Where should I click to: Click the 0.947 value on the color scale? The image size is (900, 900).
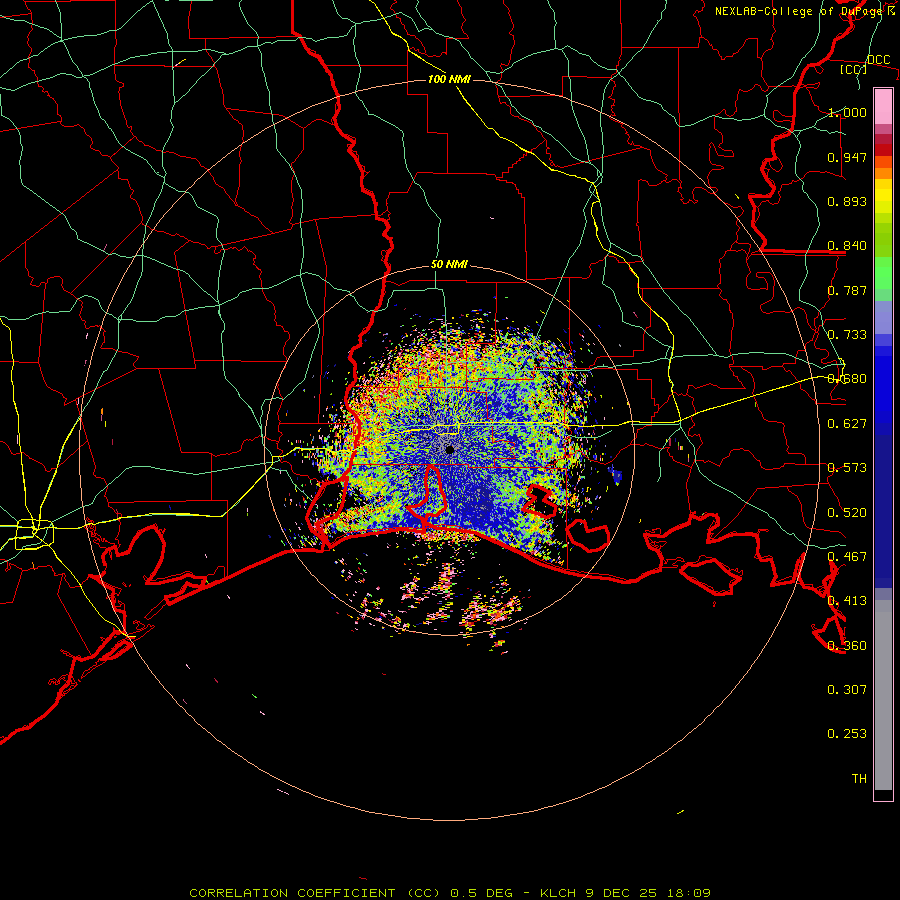(x=847, y=157)
